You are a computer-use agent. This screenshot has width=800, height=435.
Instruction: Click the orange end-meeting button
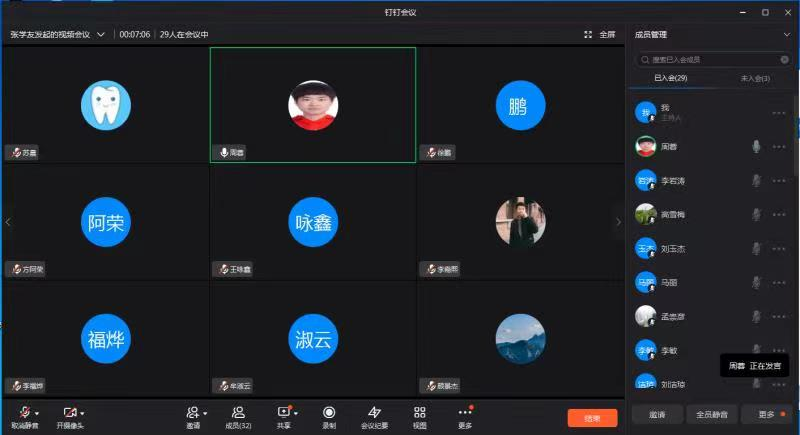(592, 418)
